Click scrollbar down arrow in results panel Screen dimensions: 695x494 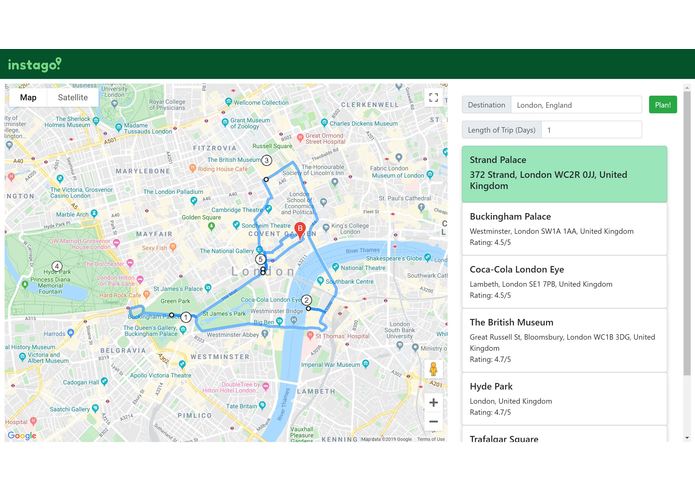[x=687, y=438]
